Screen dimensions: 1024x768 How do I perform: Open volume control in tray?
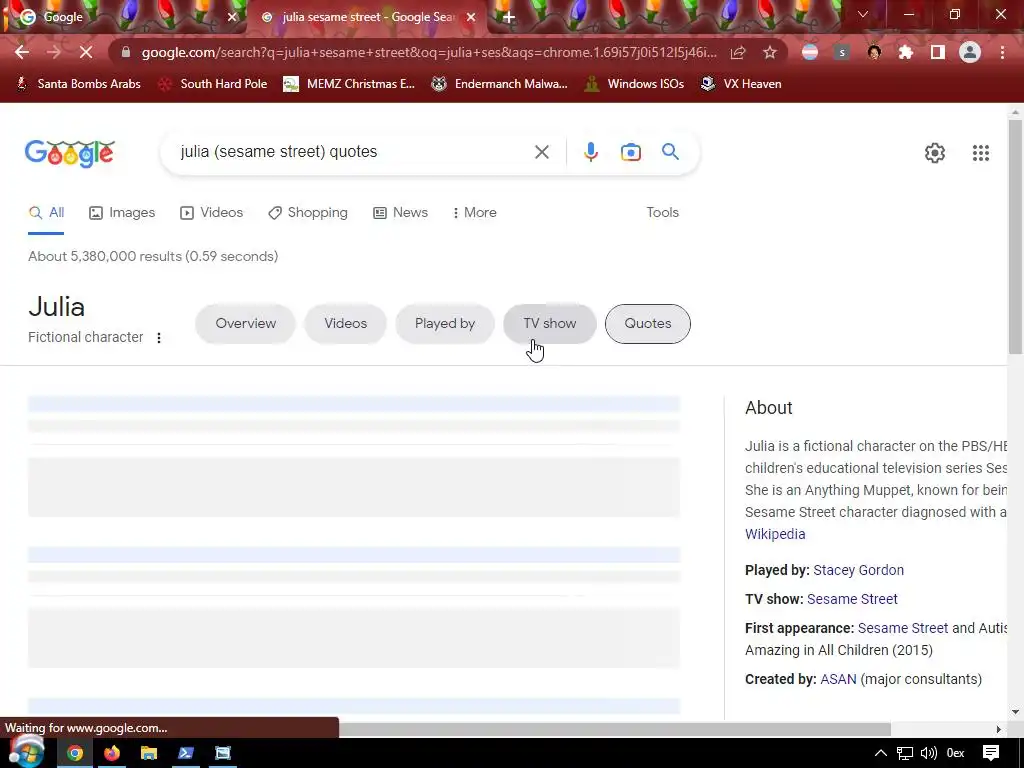(928, 753)
